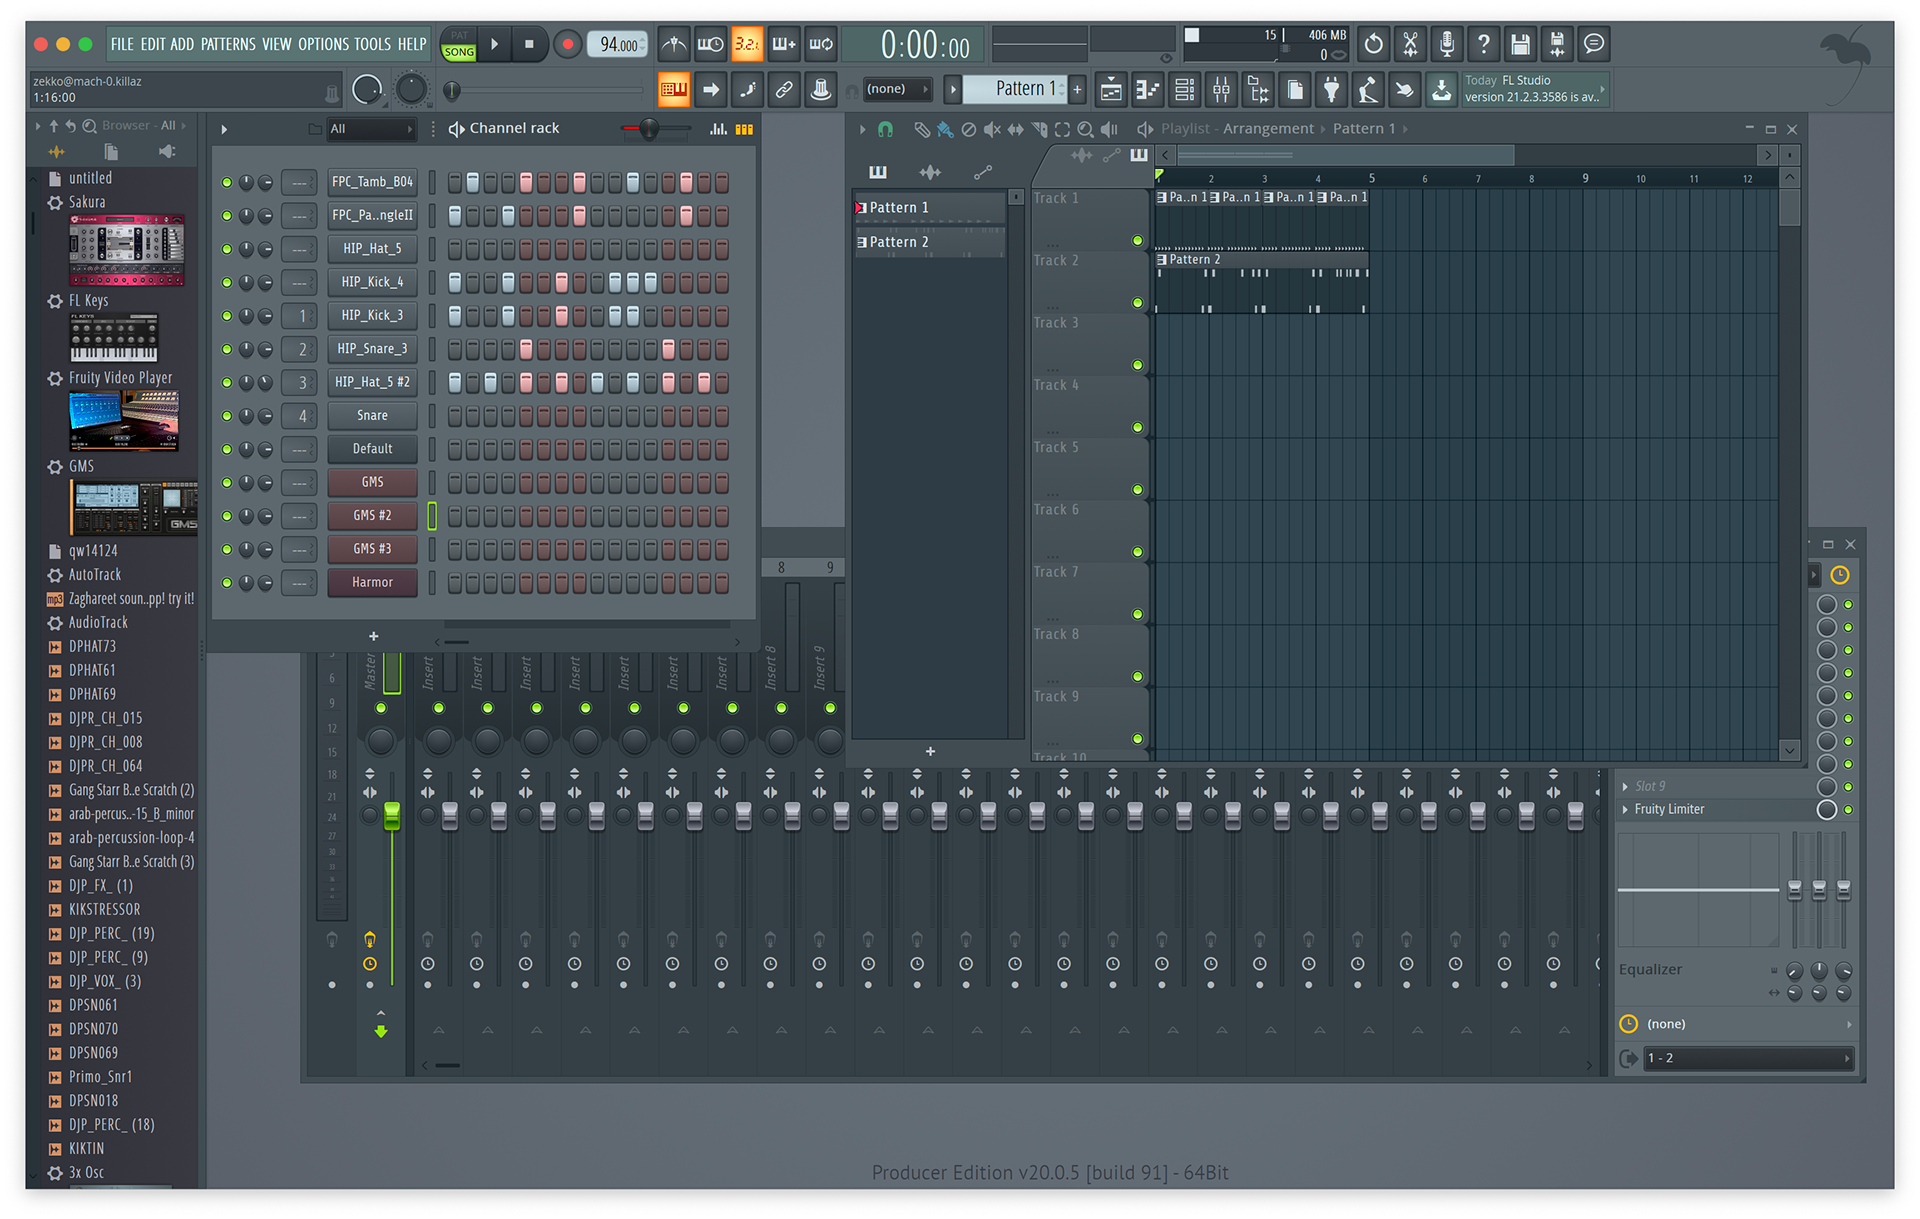Viewport: 1920px width, 1219px height.
Task: Open the PATTERNS menu
Action: 228,44
